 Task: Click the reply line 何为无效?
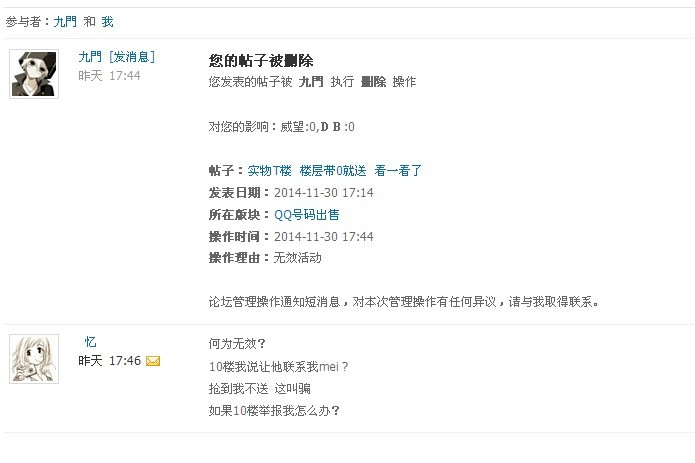tap(237, 344)
